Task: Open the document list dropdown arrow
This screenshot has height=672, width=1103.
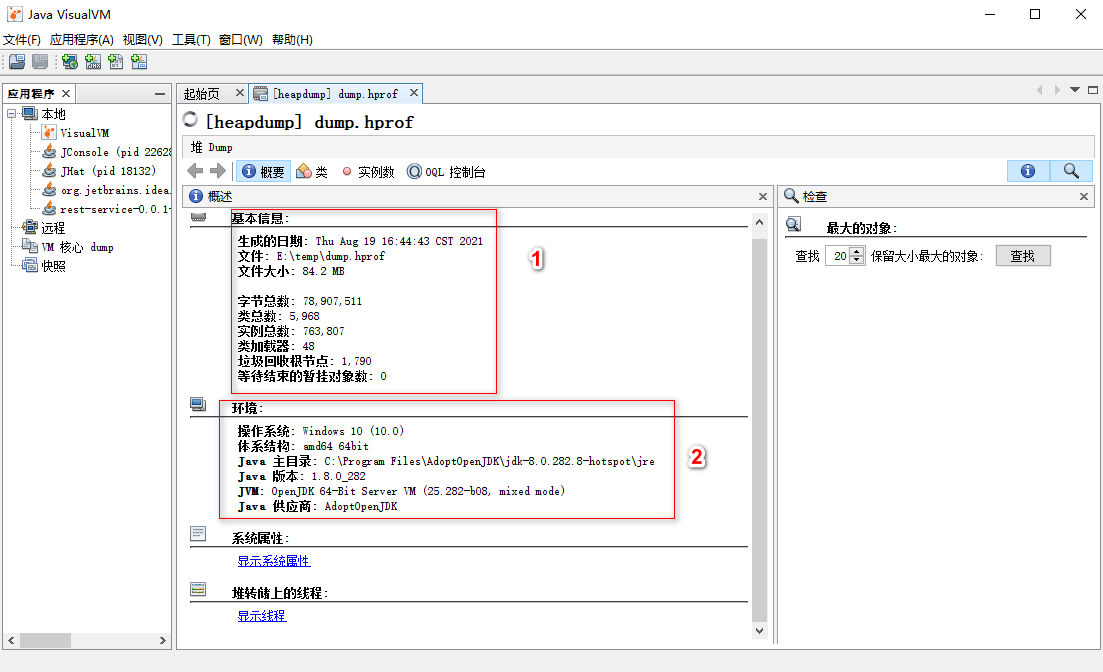Action: click(x=1075, y=89)
